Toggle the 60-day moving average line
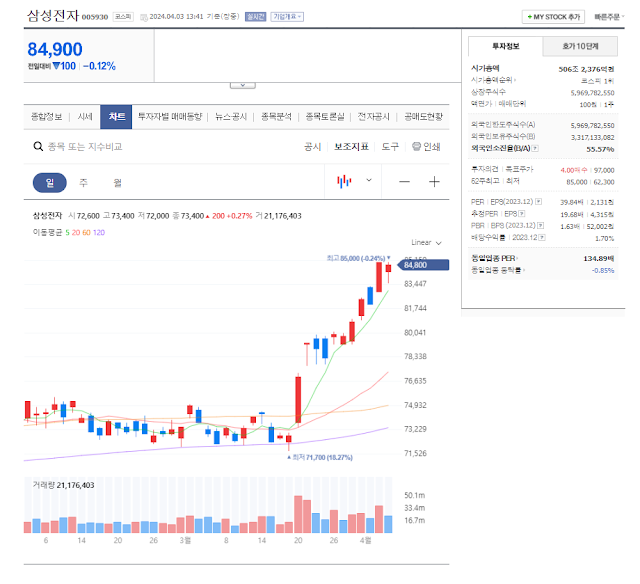The image size is (640, 584). click(x=87, y=233)
